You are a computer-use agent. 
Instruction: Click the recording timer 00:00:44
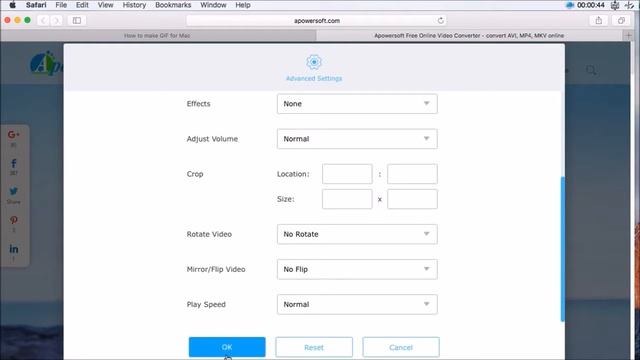pyautogui.click(x=591, y=5)
